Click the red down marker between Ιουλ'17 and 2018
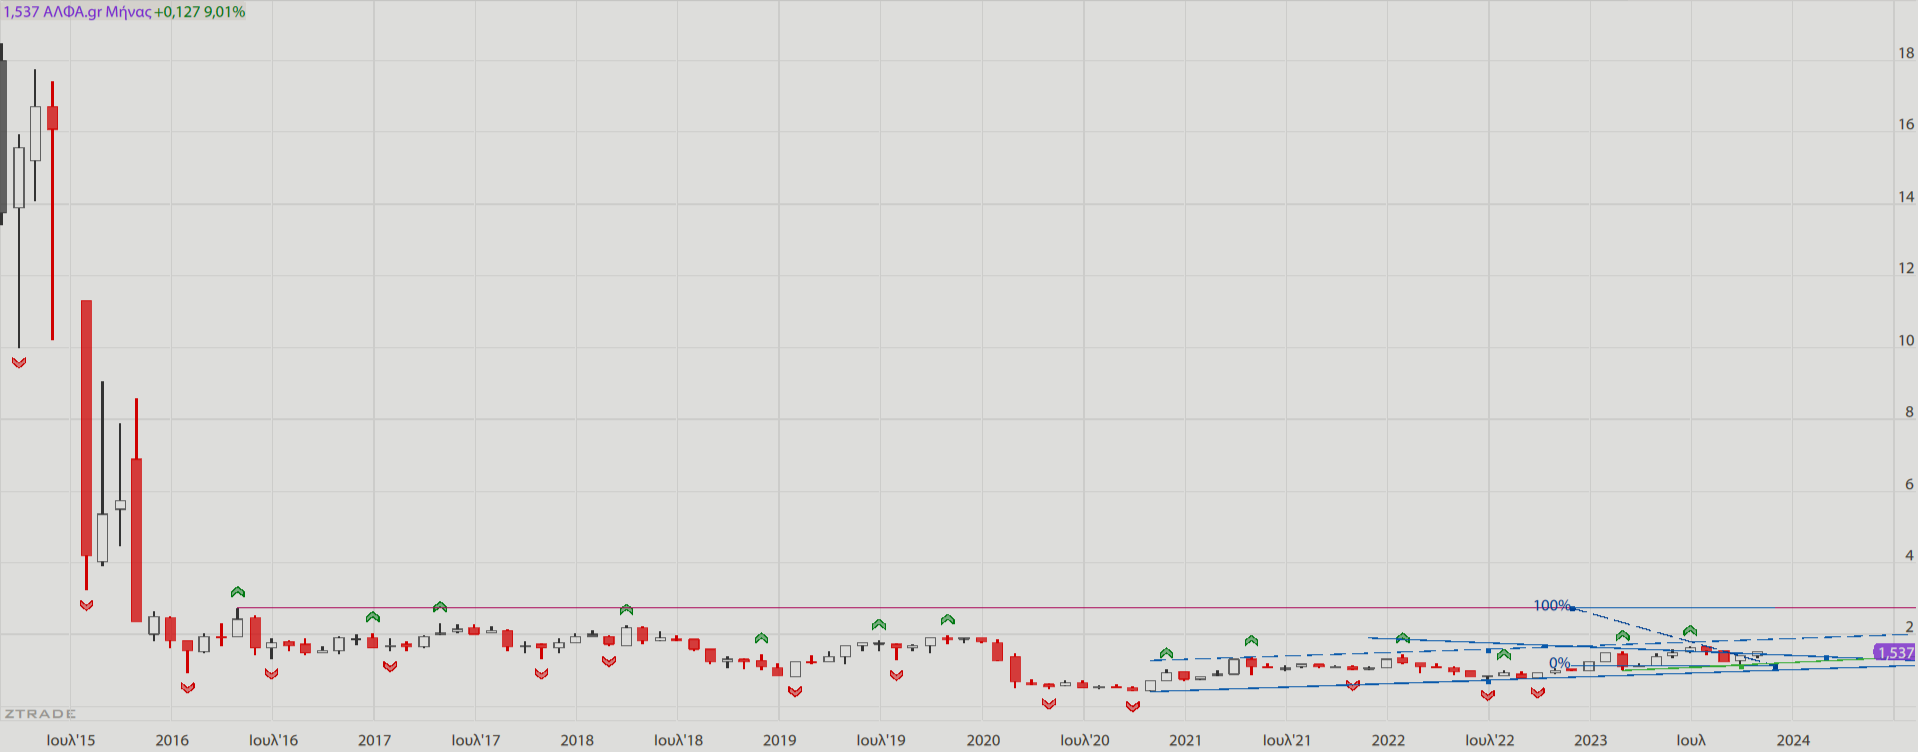This screenshot has height=752, width=1918. [x=542, y=673]
